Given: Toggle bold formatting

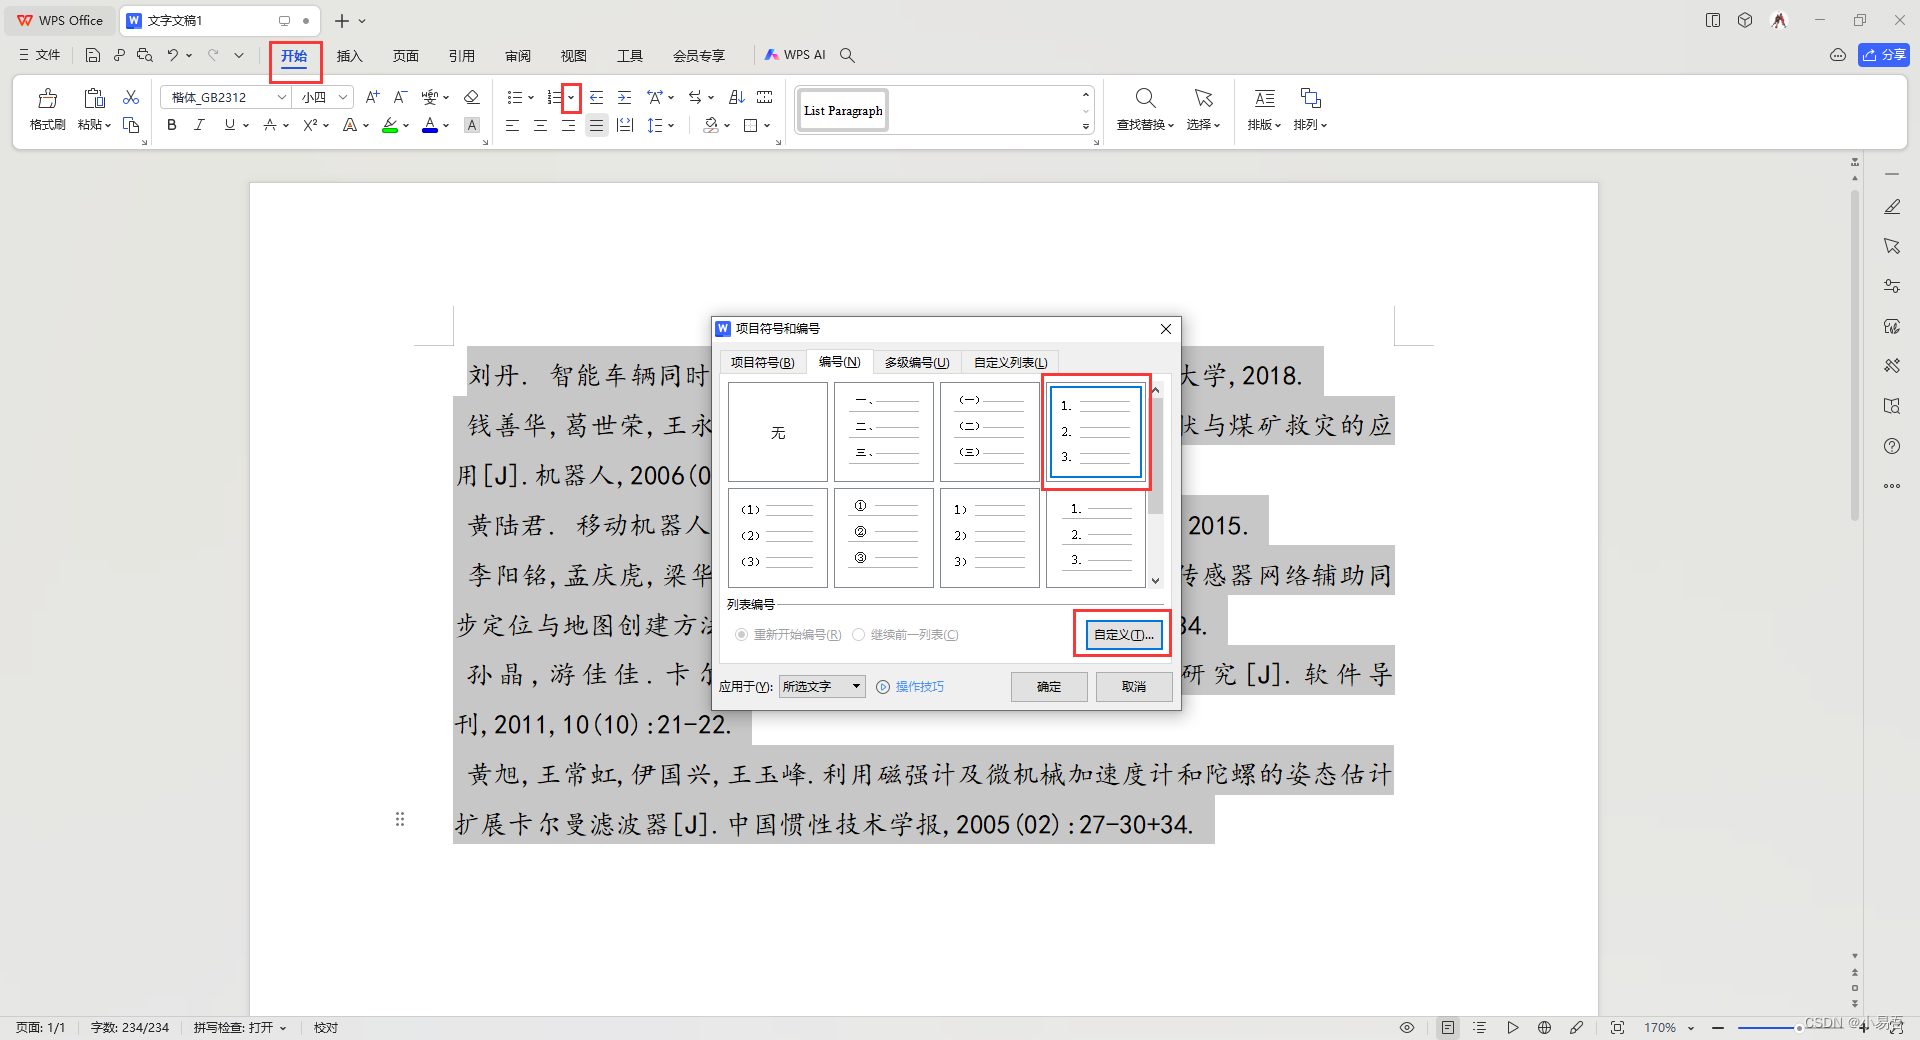Looking at the screenshot, I should coord(172,125).
